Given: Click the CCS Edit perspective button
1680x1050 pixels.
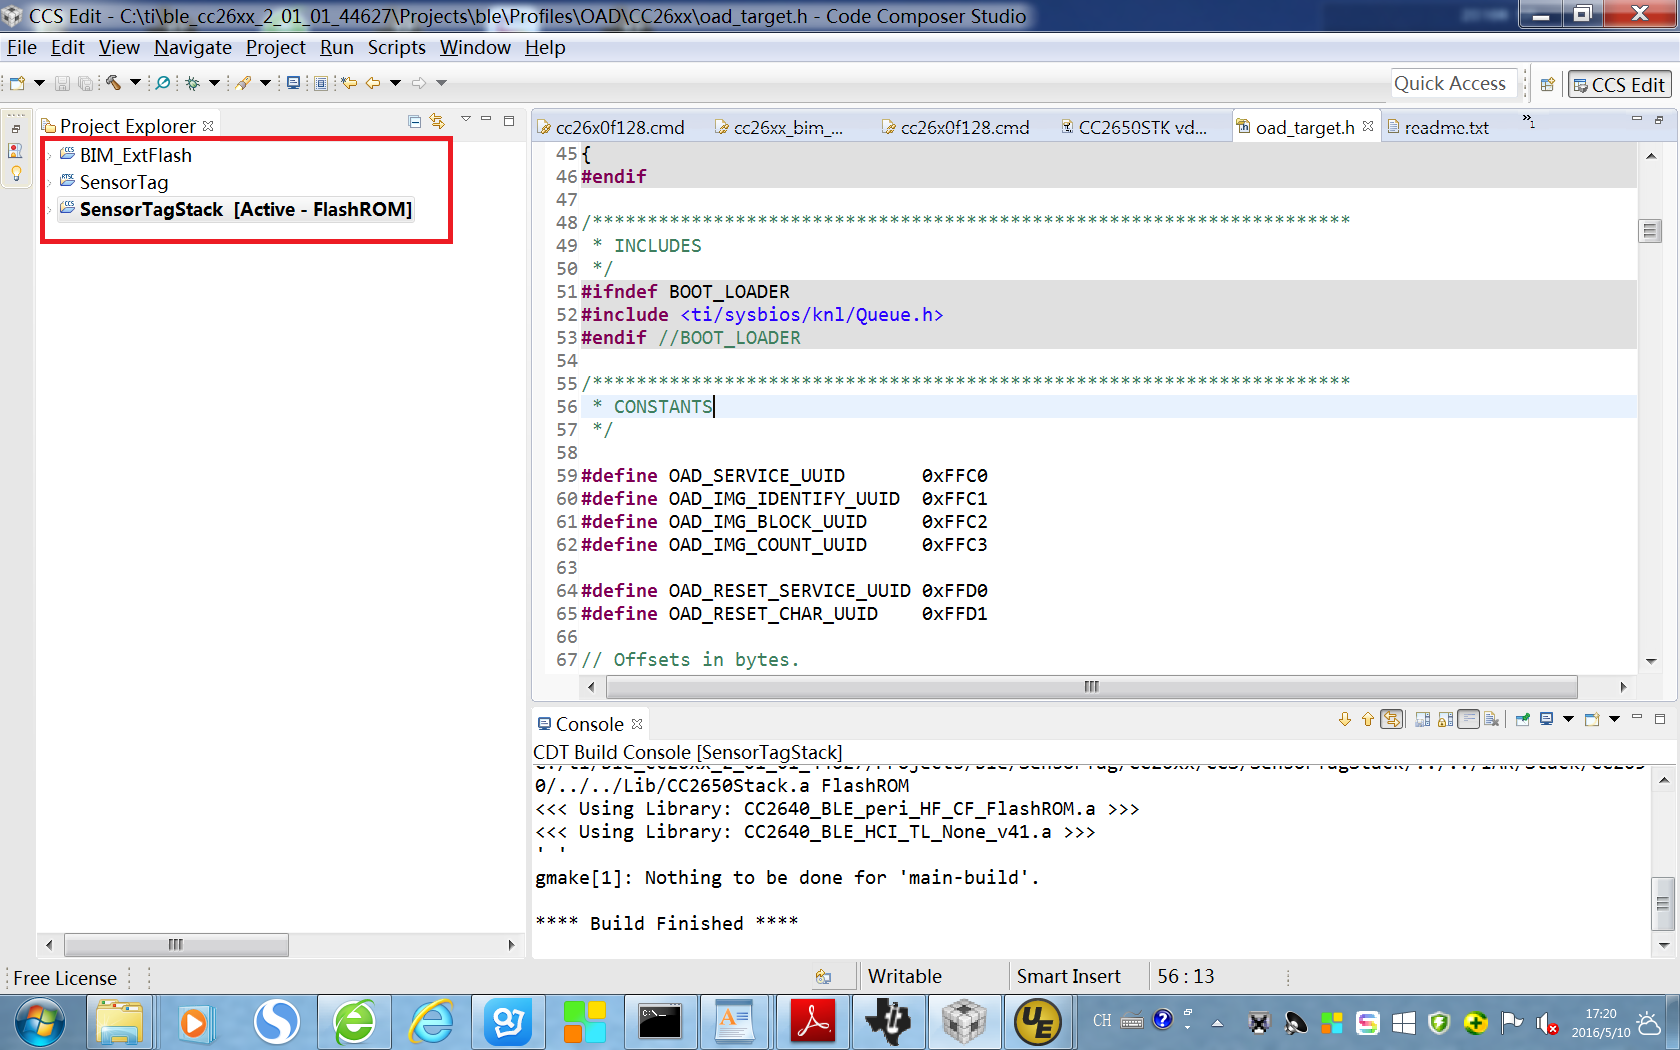Looking at the screenshot, I should 1618,85.
